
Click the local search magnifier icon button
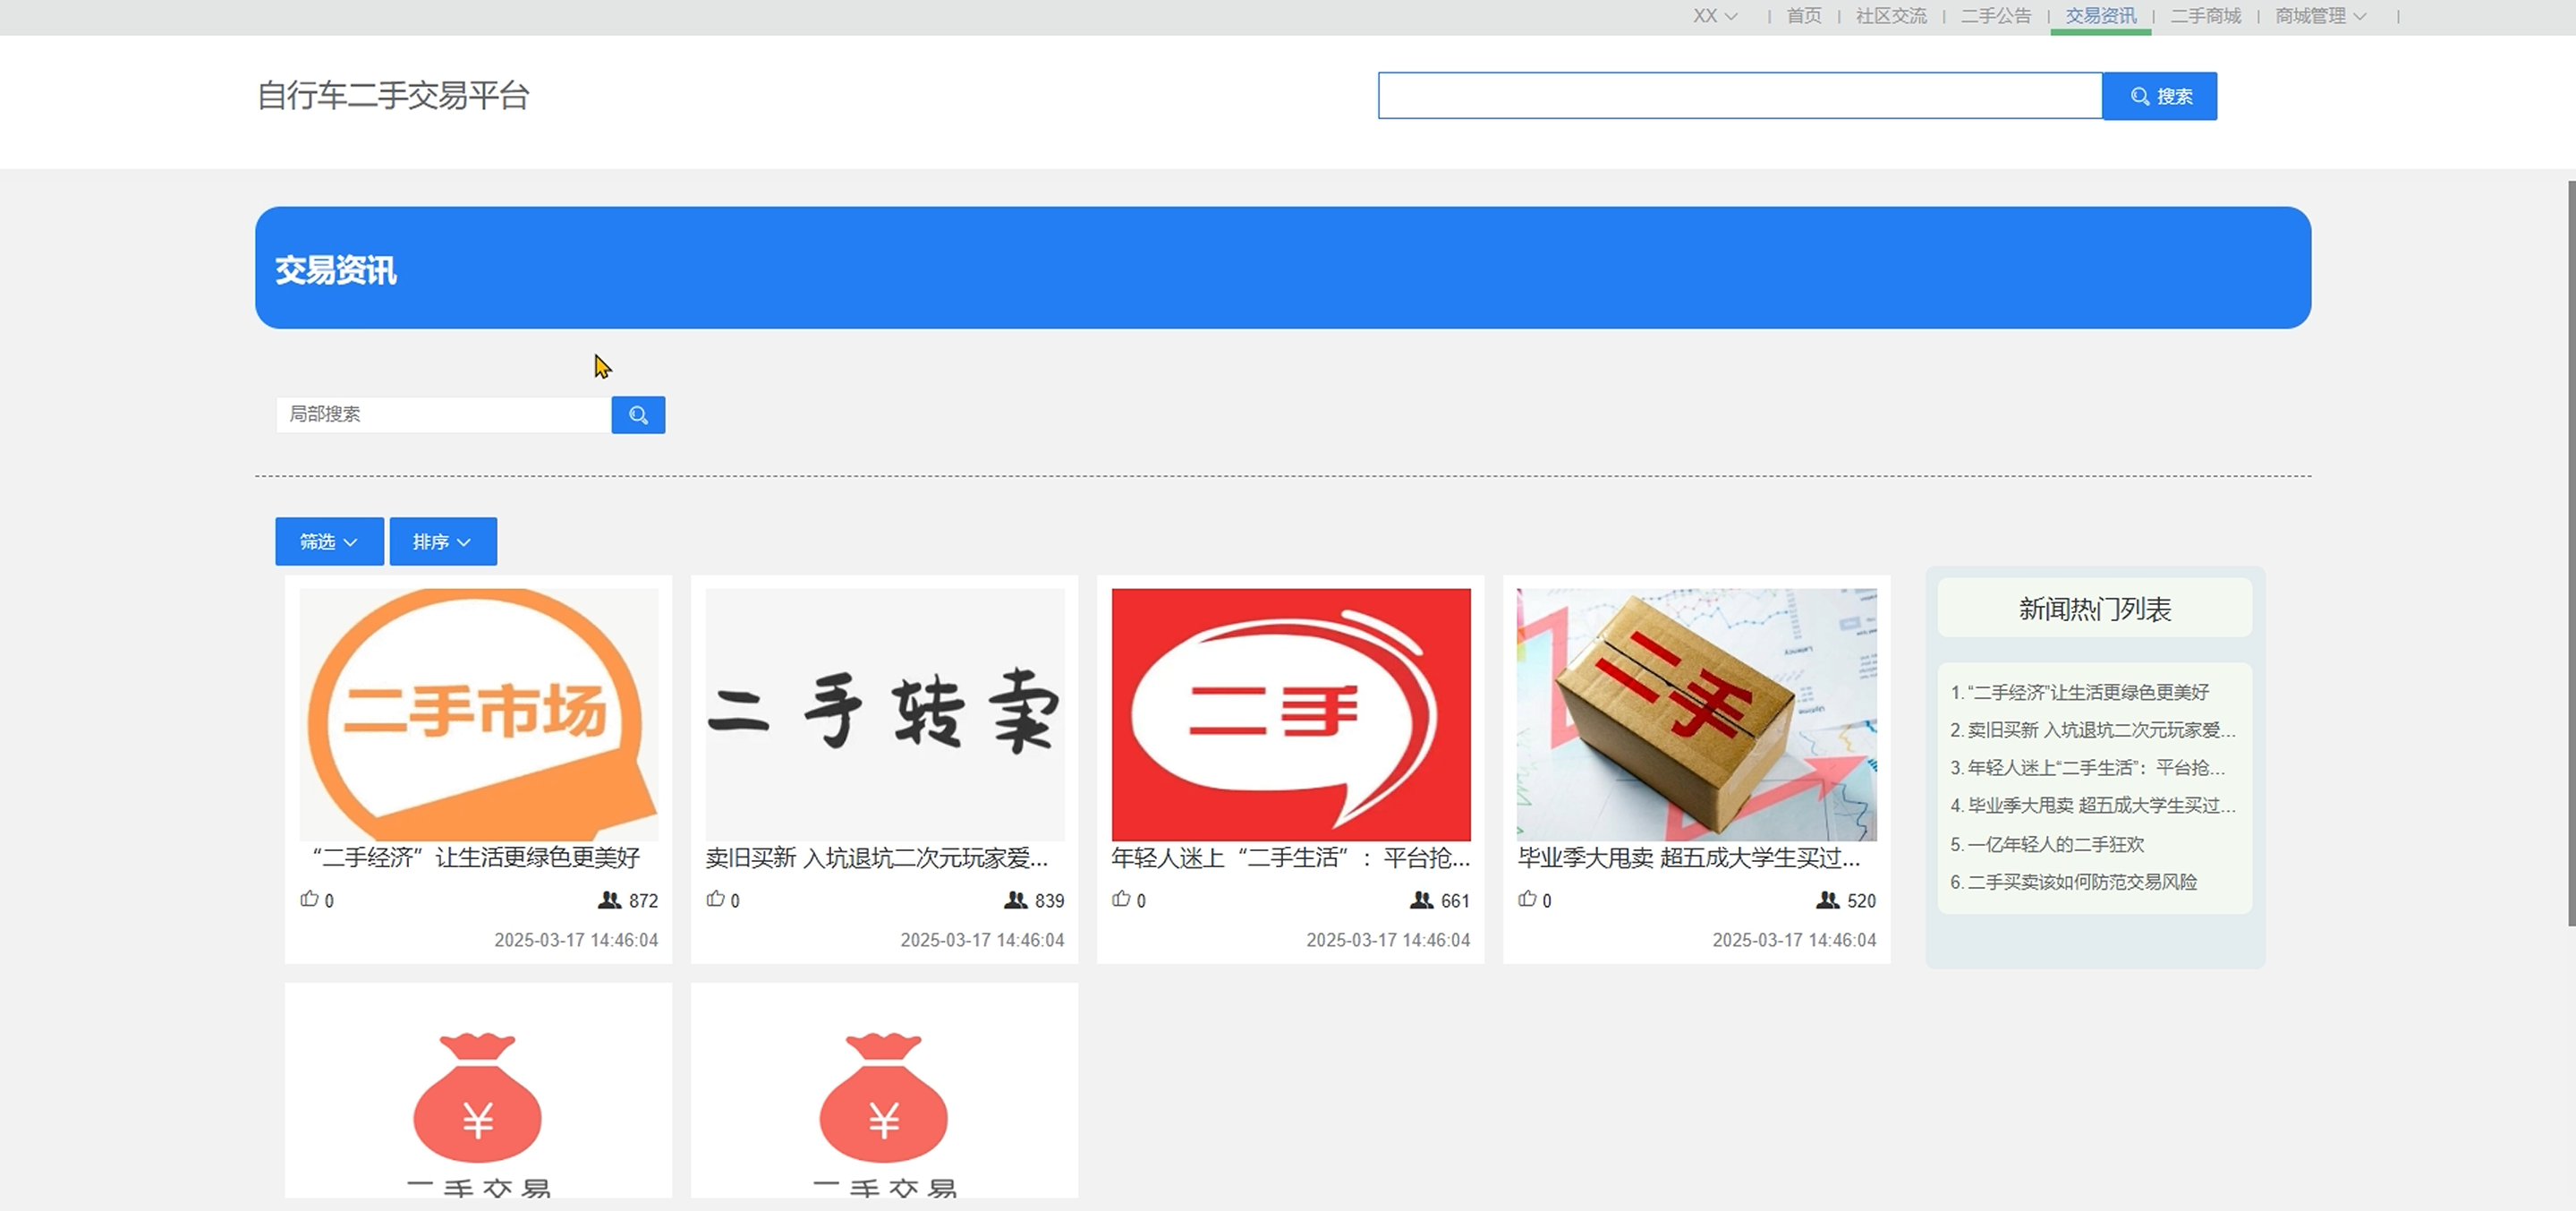tap(638, 415)
